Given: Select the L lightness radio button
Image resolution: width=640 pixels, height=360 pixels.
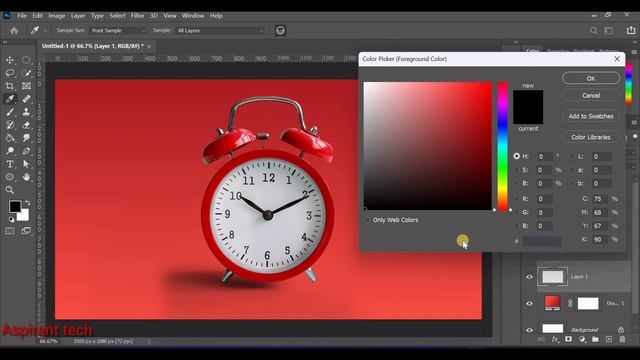Looking at the screenshot, I should tap(572, 156).
